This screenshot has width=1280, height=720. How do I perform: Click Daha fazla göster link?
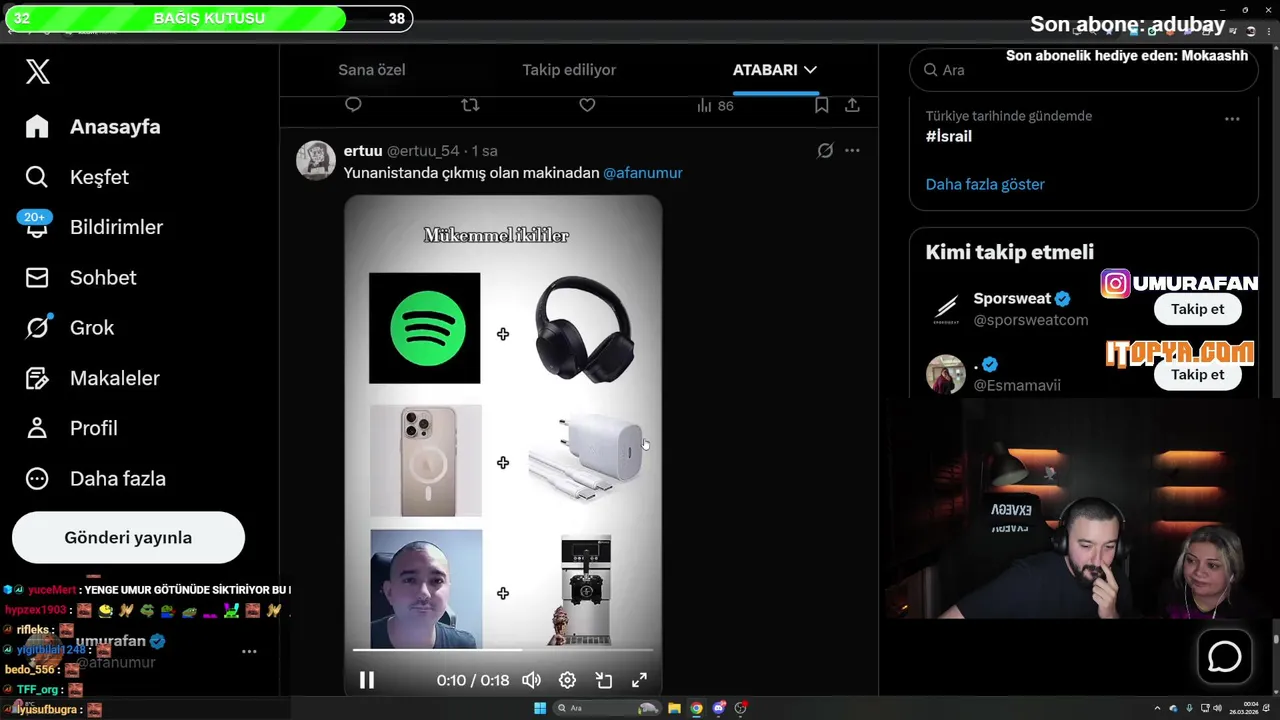[985, 184]
